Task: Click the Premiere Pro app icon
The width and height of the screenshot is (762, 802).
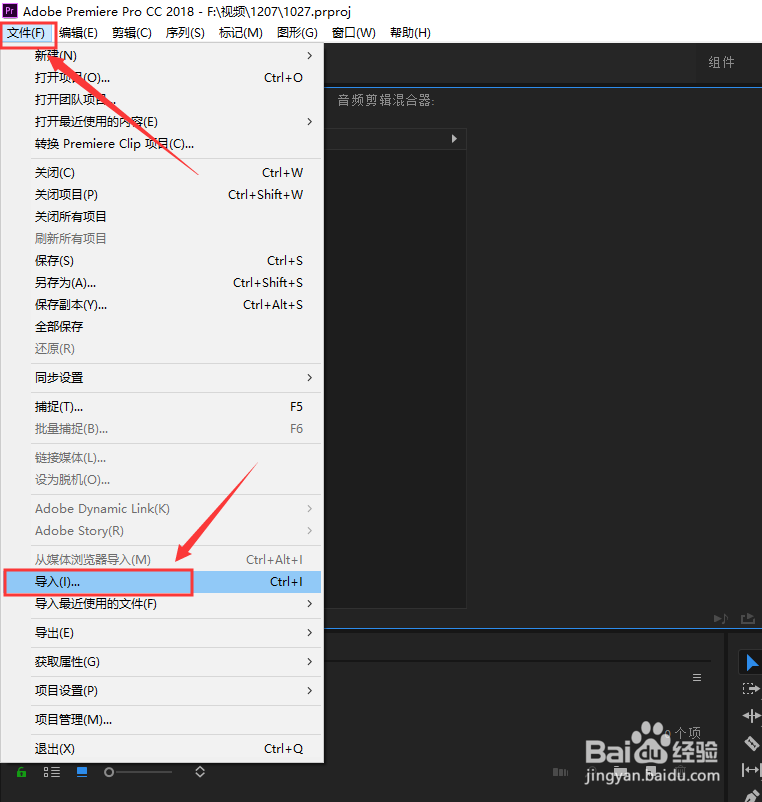Action: 10,10
